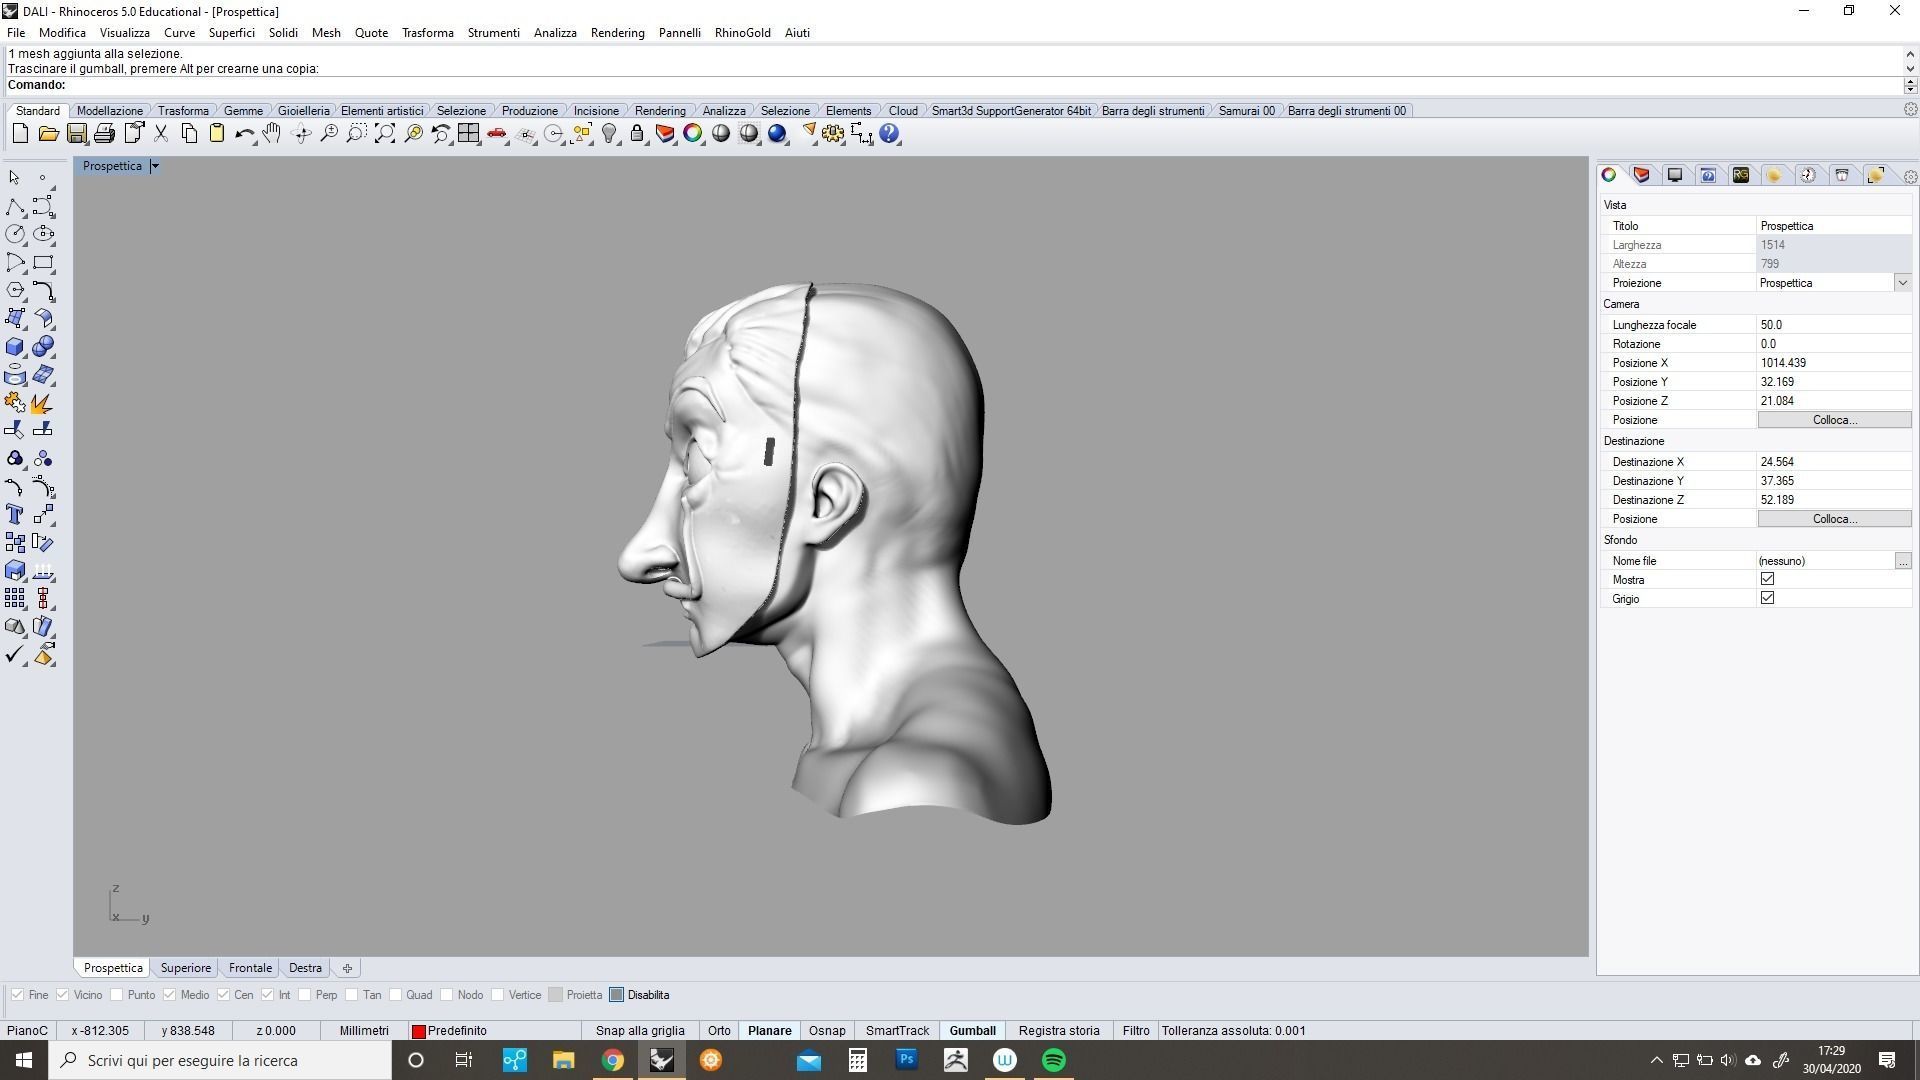Expand the Proiezione dropdown

coord(1902,283)
